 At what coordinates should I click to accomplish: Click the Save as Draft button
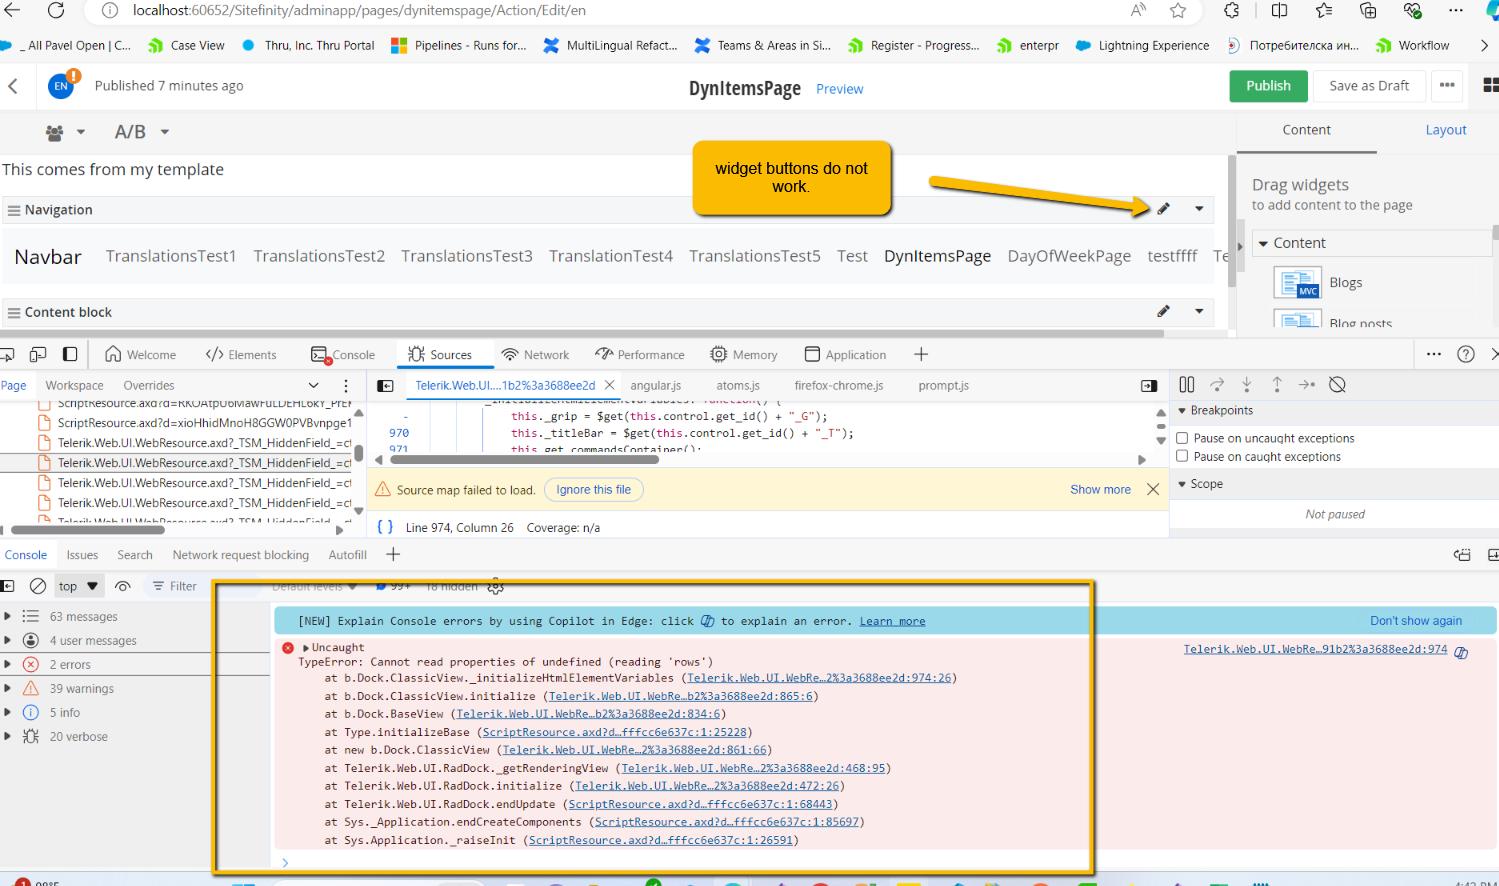click(x=1369, y=86)
